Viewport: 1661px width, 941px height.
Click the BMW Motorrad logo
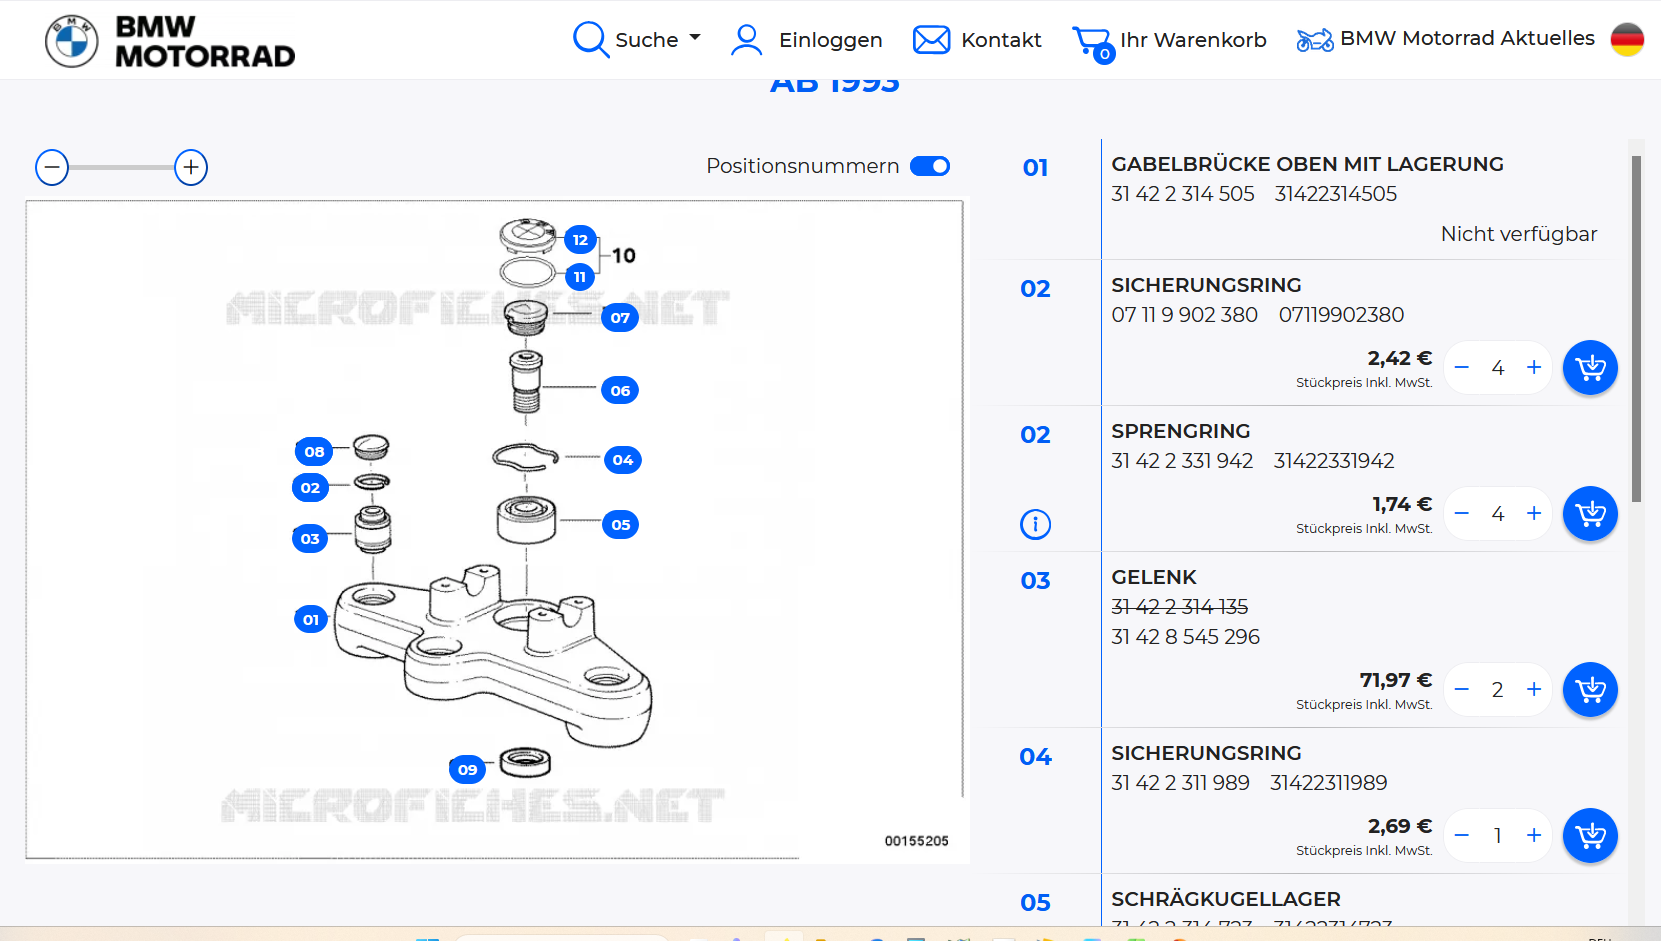pos(170,41)
